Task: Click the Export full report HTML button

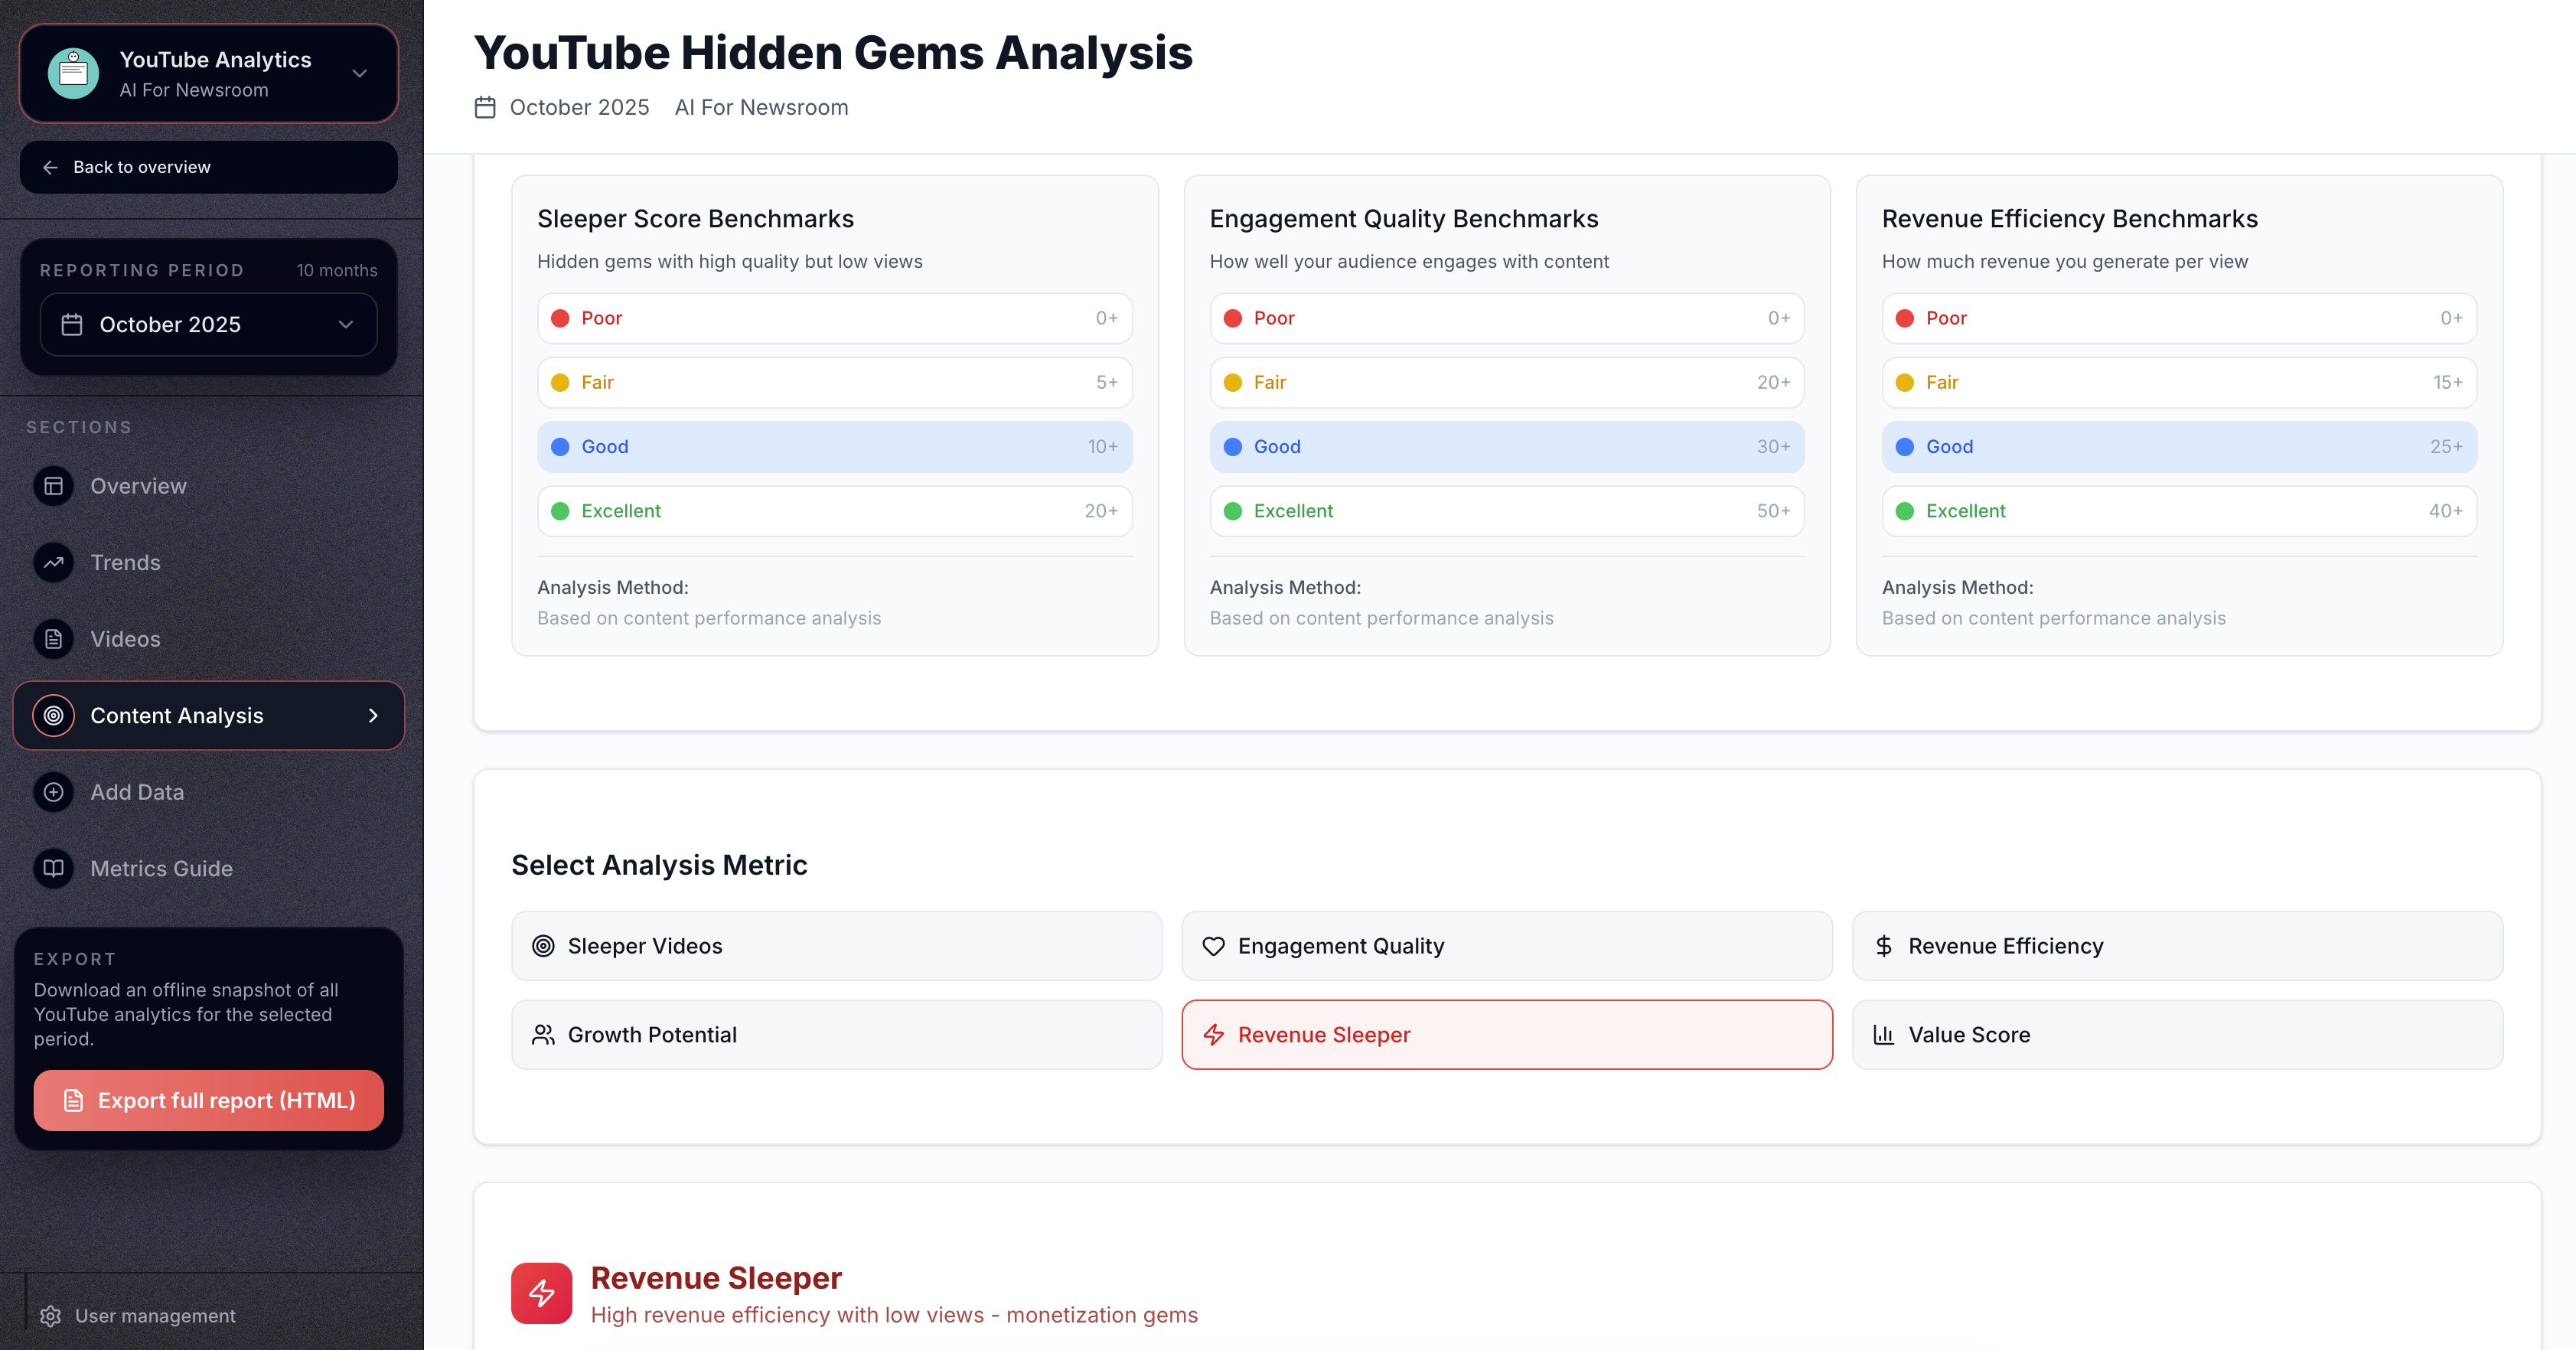Action: tap(208, 1100)
